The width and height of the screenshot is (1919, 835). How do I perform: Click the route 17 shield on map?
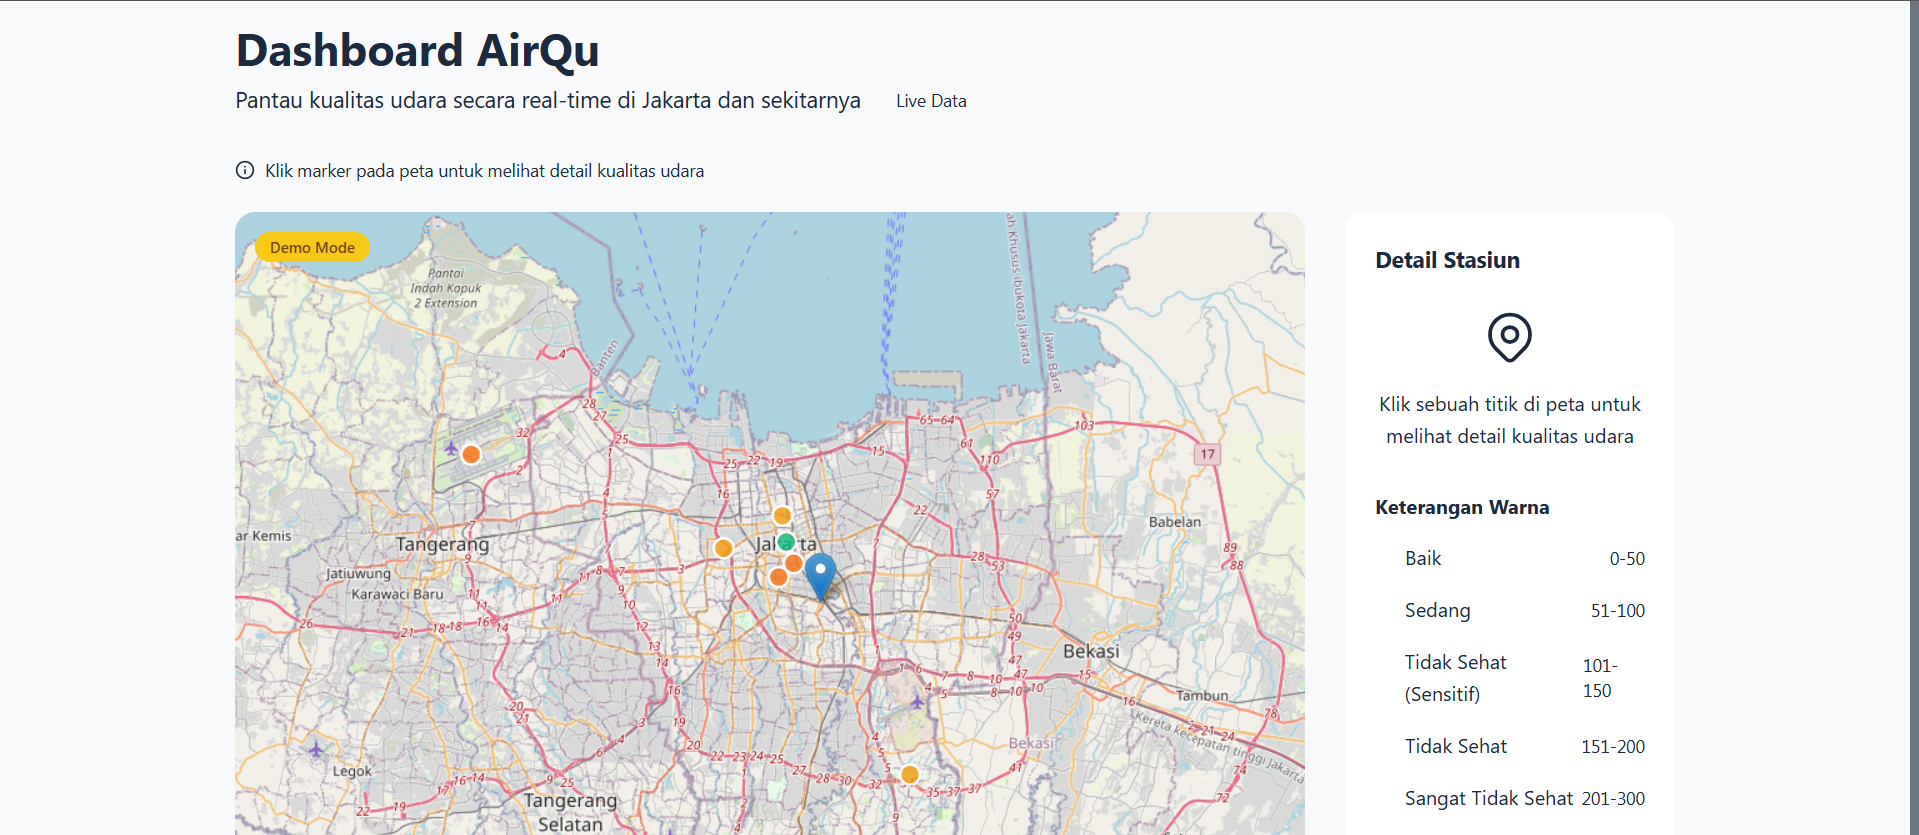pos(1207,454)
